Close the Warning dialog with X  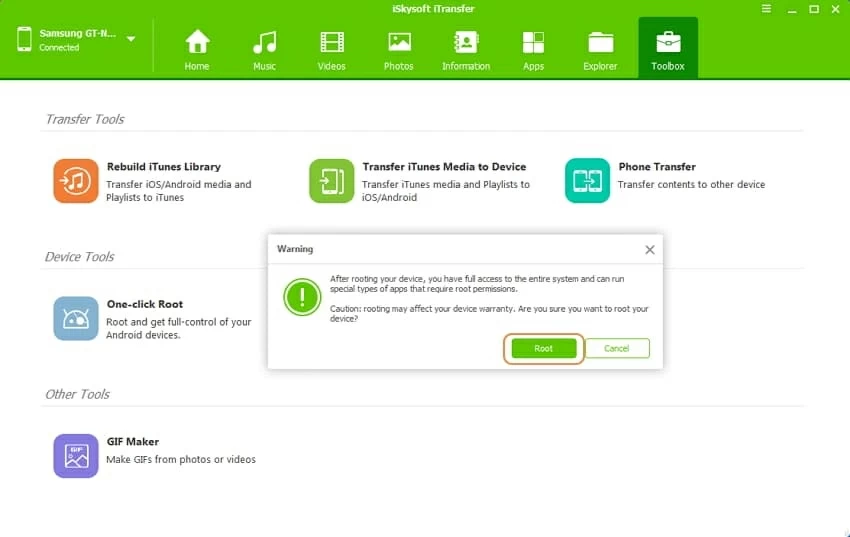[649, 249]
